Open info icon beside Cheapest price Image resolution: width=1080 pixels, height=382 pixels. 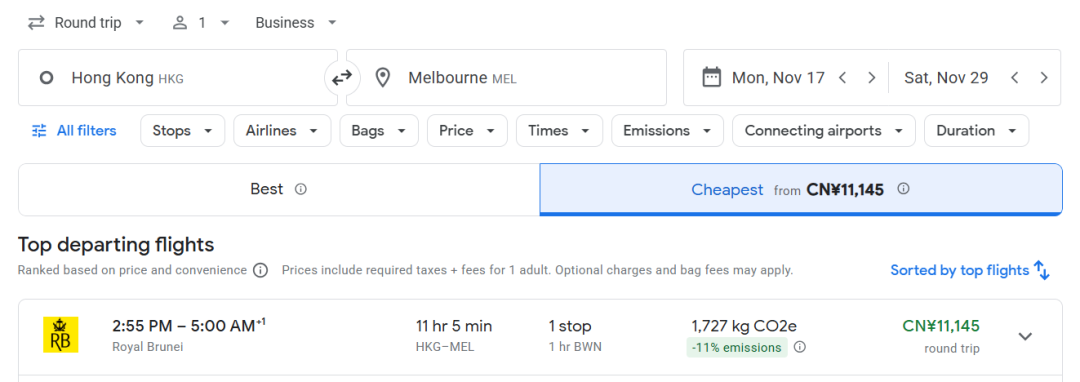pyautogui.click(x=904, y=189)
